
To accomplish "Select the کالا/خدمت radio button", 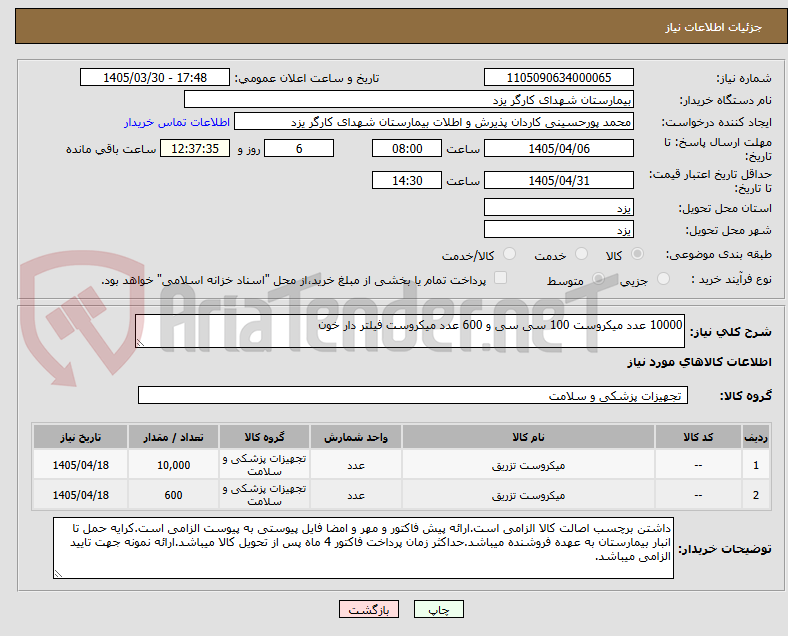I will click(x=510, y=254).
